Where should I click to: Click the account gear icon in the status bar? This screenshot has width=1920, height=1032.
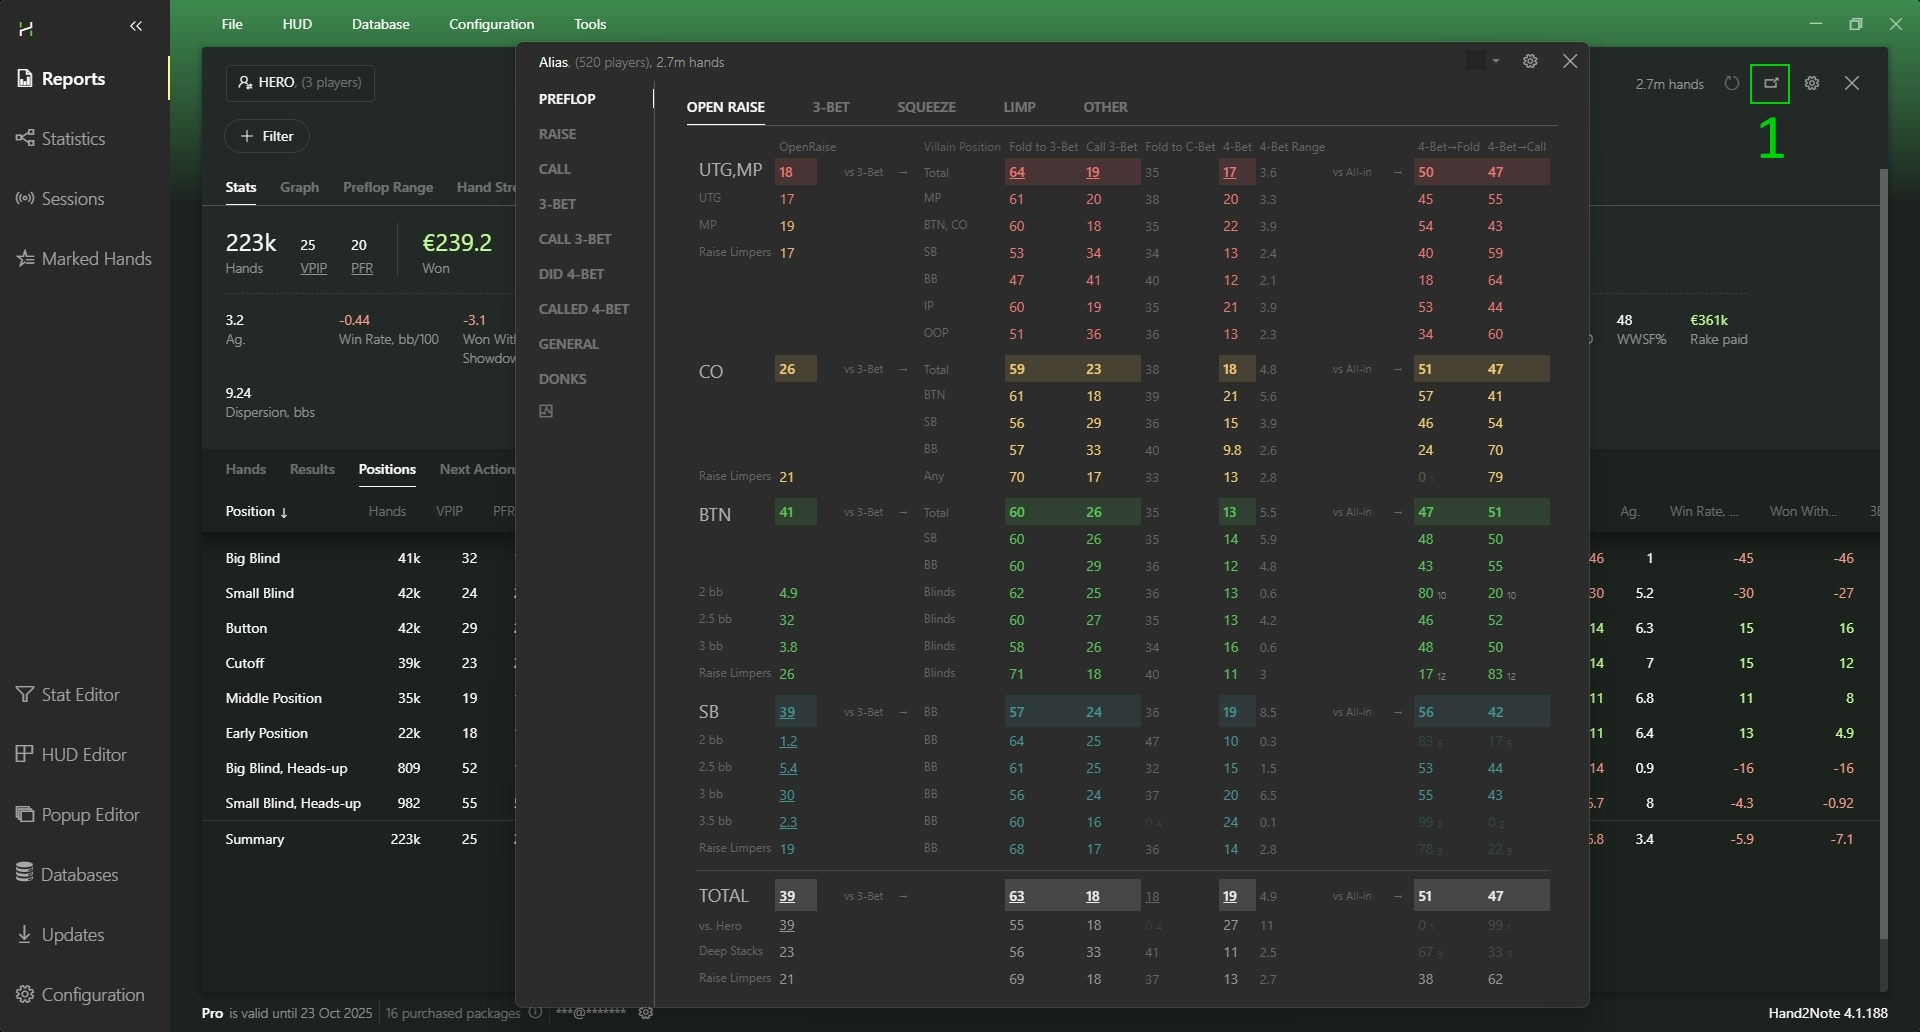point(646,1013)
